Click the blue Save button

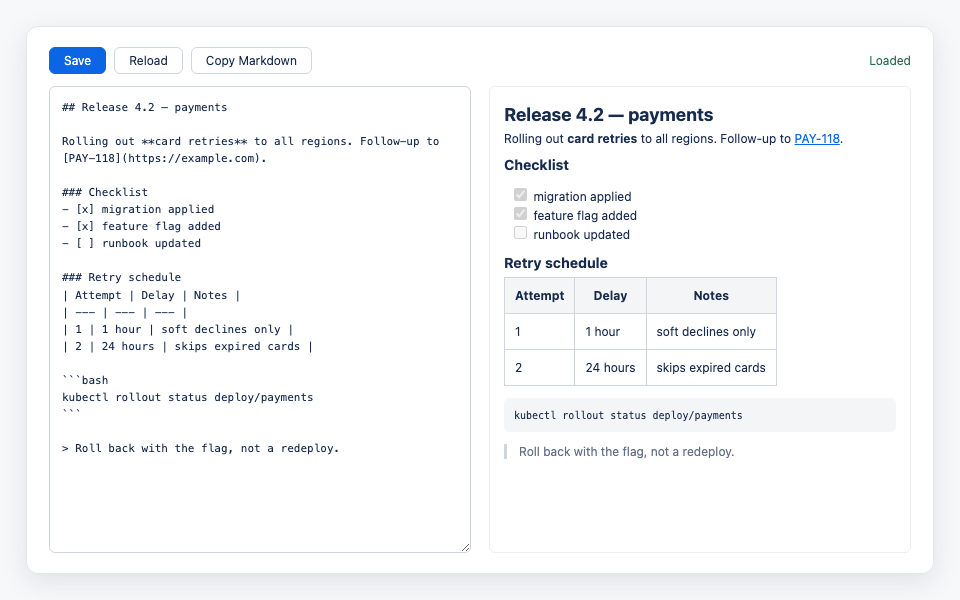(77, 61)
